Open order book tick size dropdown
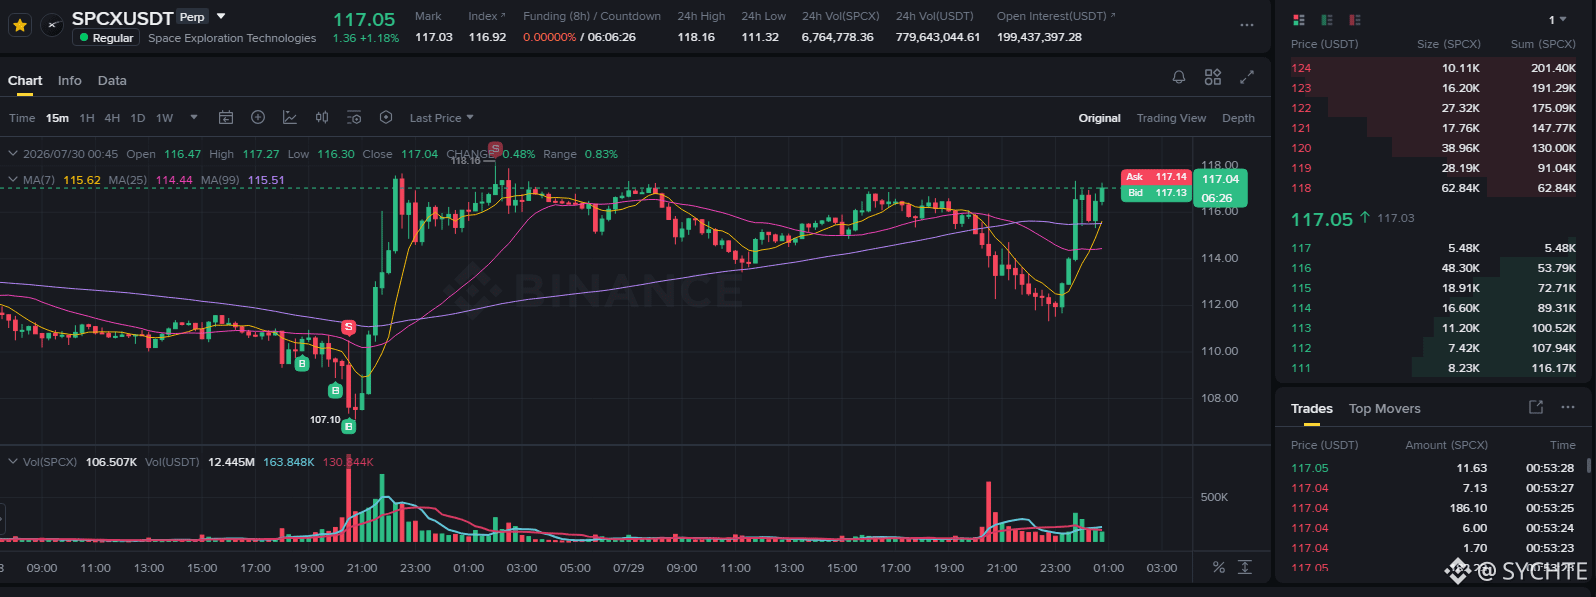The image size is (1596, 597). click(x=1558, y=20)
